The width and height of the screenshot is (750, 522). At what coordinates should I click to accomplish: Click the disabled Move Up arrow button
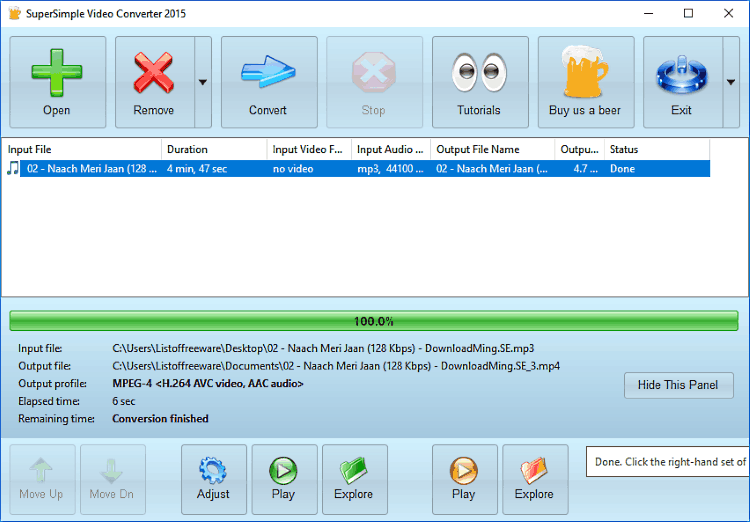click(x=42, y=479)
